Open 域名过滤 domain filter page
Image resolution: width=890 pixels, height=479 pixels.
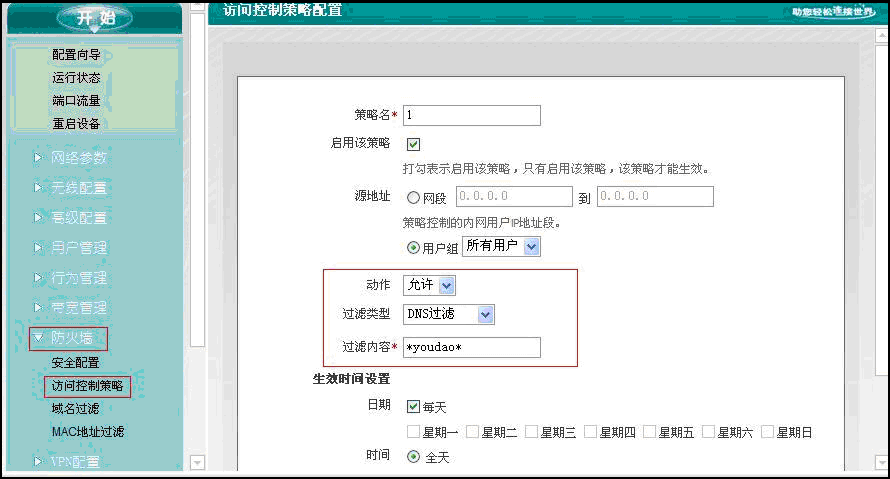click(x=75, y=409)
